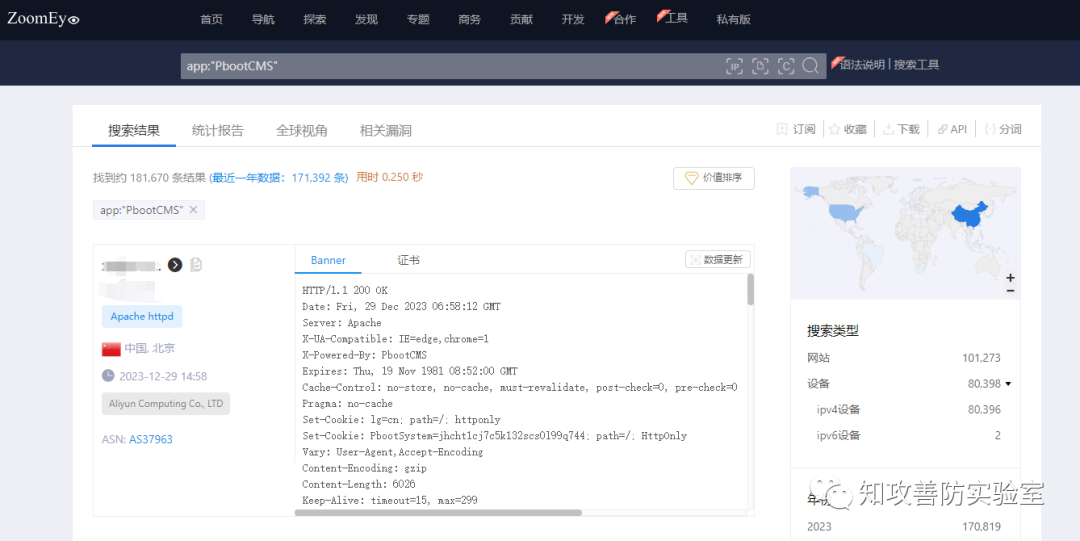Open the 私有版 menu item
The height and width of the screenshot is (541, 1080).
click(x=734, y=19)
